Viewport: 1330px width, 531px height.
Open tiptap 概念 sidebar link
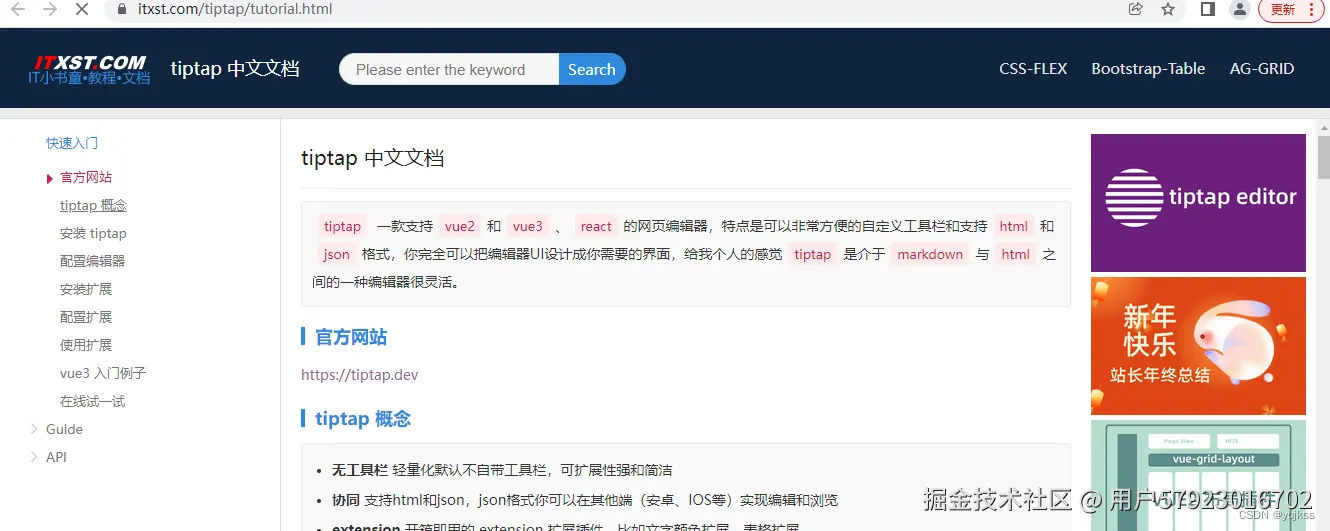pyautogui.click(x=93, y=205)
